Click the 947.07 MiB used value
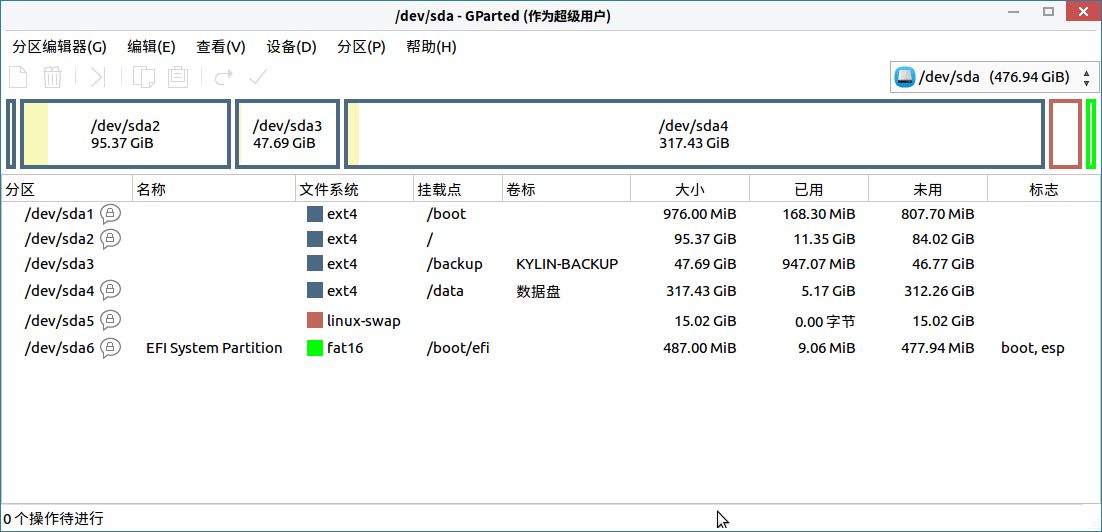The width and height of the screenshot is (1102, 532). tap(818, 264)
